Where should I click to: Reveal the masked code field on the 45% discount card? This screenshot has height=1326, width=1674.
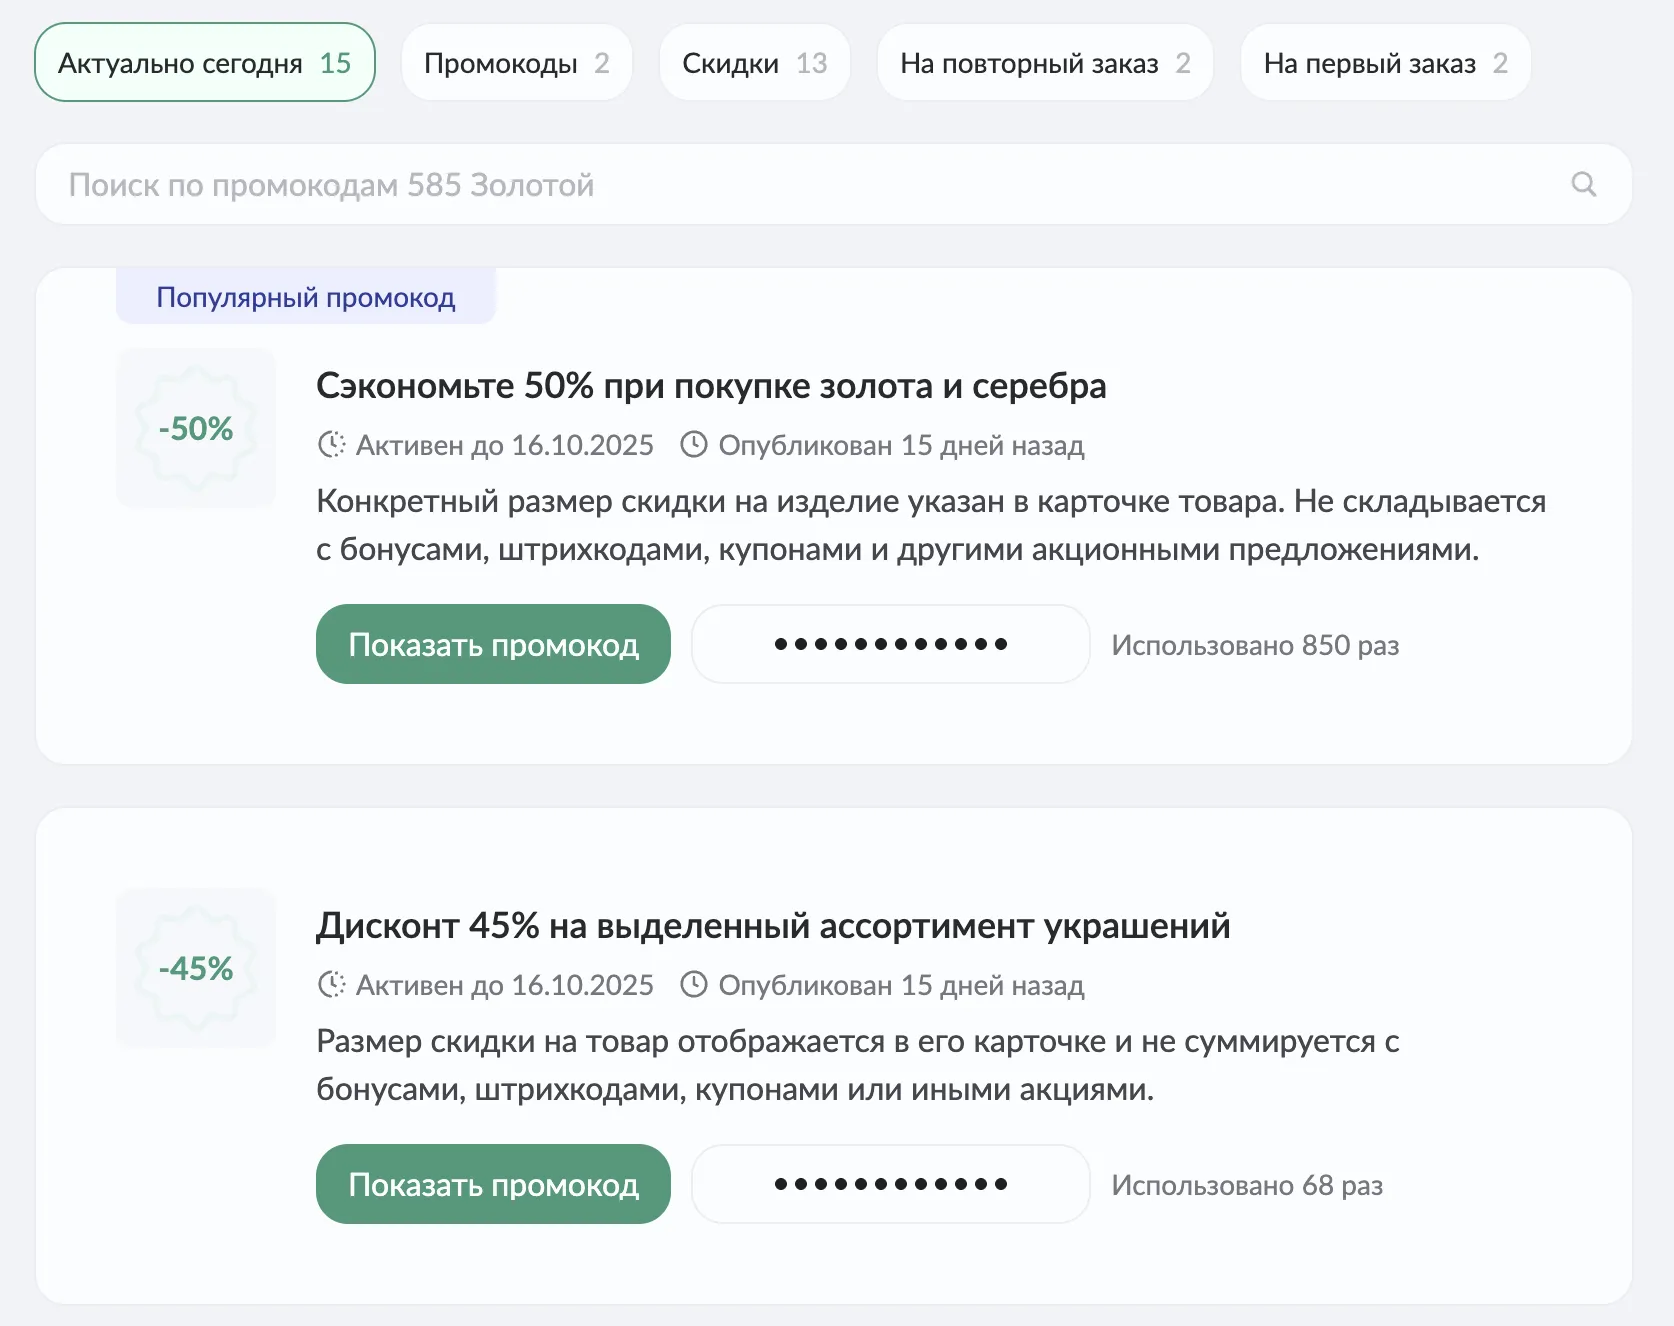pos(889,1184)
